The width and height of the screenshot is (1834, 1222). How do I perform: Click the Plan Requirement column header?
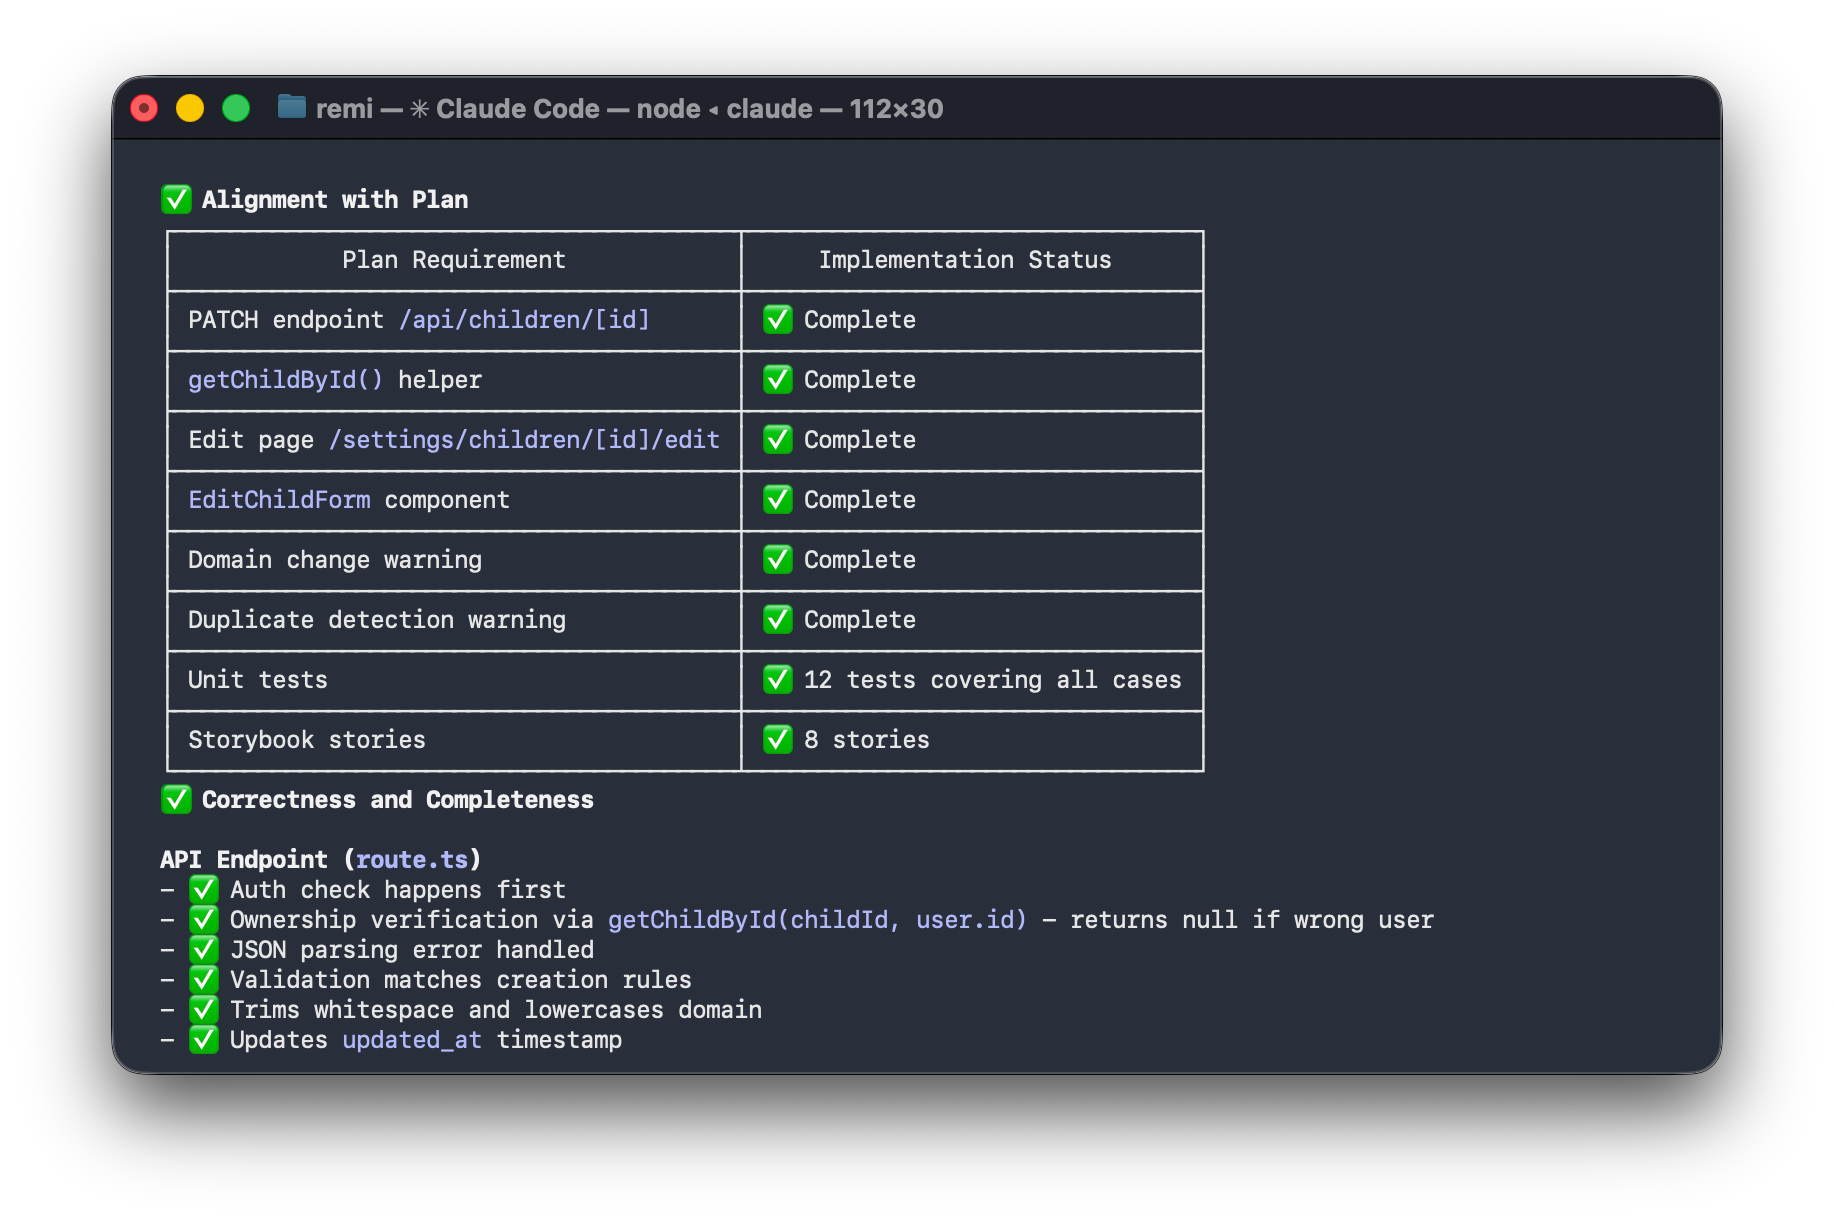[454, 260]
